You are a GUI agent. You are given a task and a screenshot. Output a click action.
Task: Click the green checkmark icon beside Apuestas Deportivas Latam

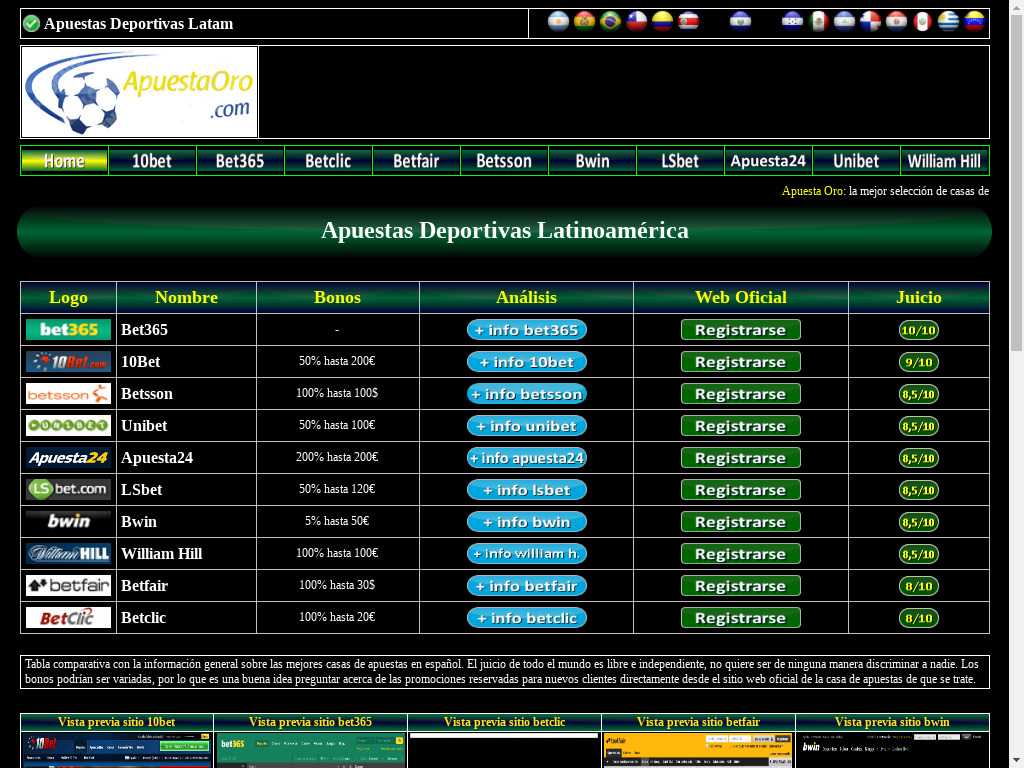click(x=31, y=24)
